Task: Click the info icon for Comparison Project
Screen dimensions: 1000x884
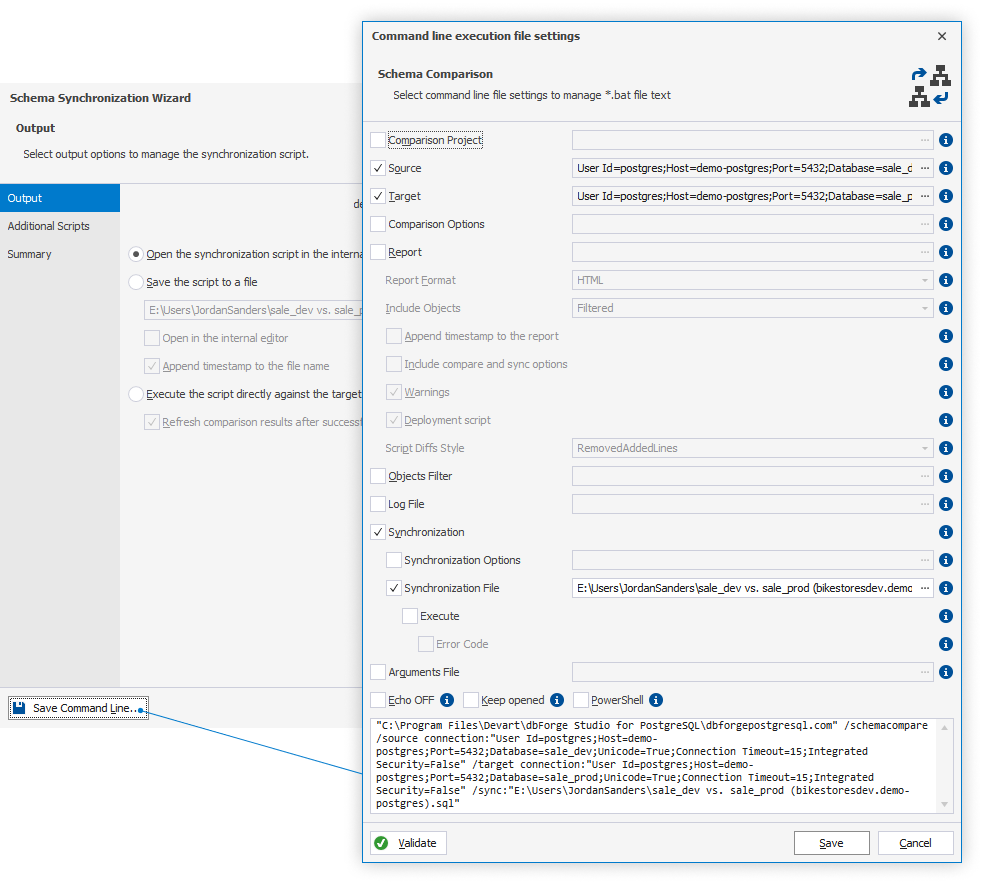Action: tap(946, 140)
